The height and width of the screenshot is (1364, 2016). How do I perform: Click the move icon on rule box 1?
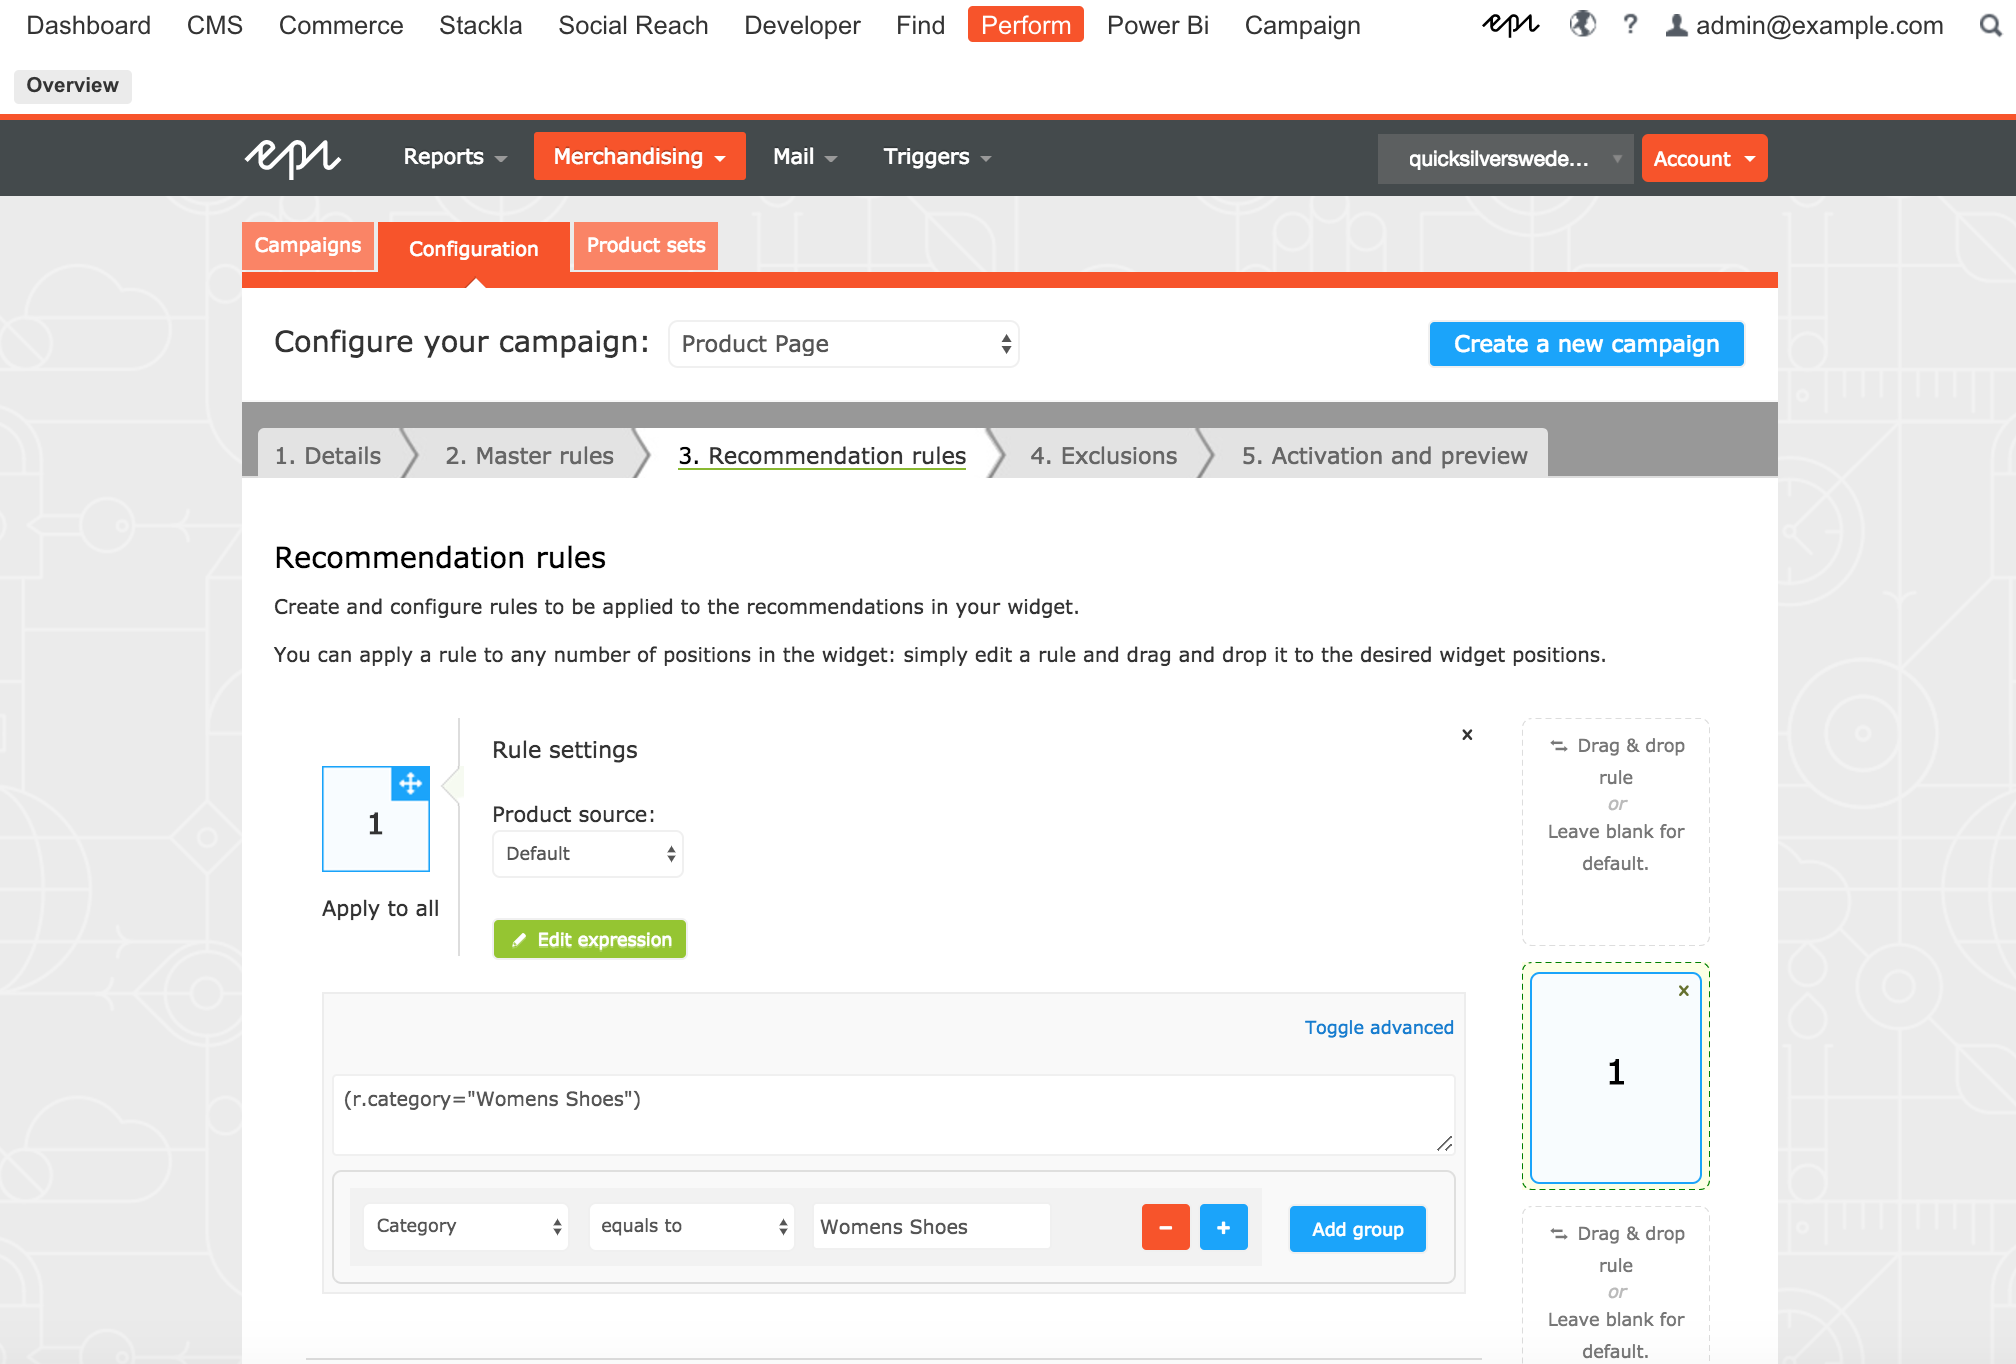[x=410, y=784]
